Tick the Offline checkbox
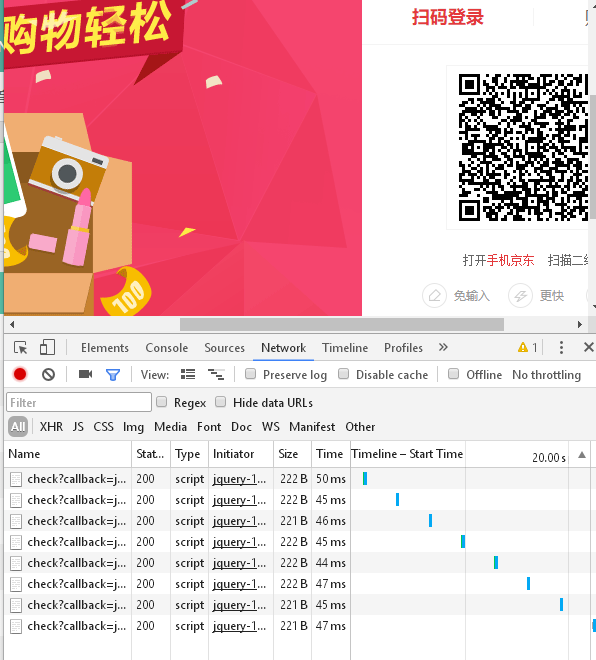 click(453, 374)
